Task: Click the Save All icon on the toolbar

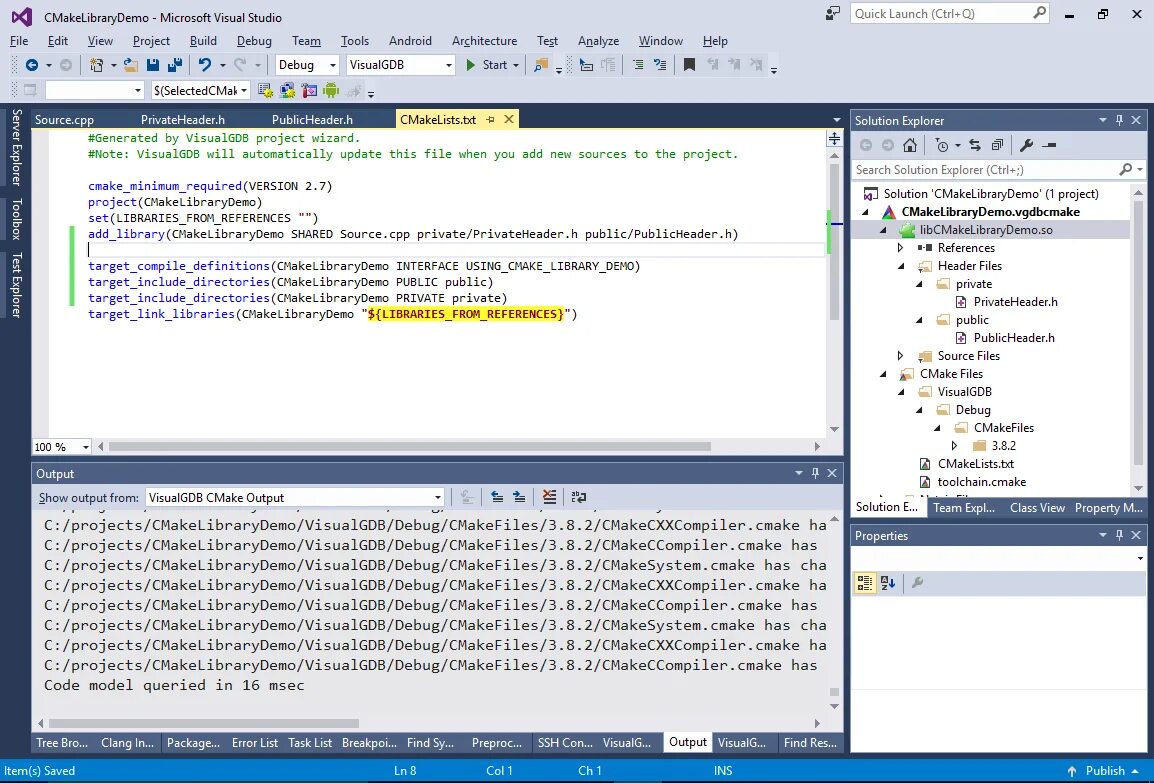Action: 177,64
